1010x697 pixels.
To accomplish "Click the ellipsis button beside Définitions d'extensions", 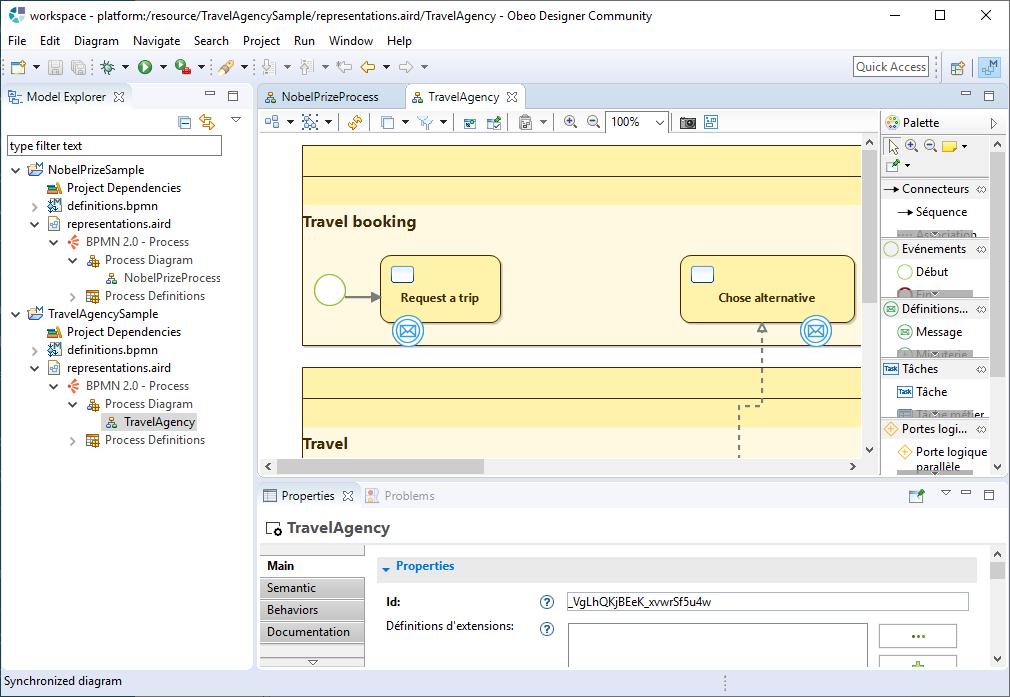I will pyautogui.click(x=917, y=636).
